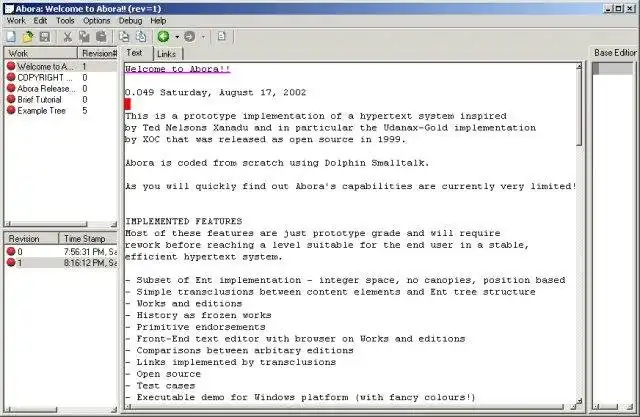Click the Paste clipboard icon
The height and width of the screenshot is (417, 640).
(x=101, y=37)
